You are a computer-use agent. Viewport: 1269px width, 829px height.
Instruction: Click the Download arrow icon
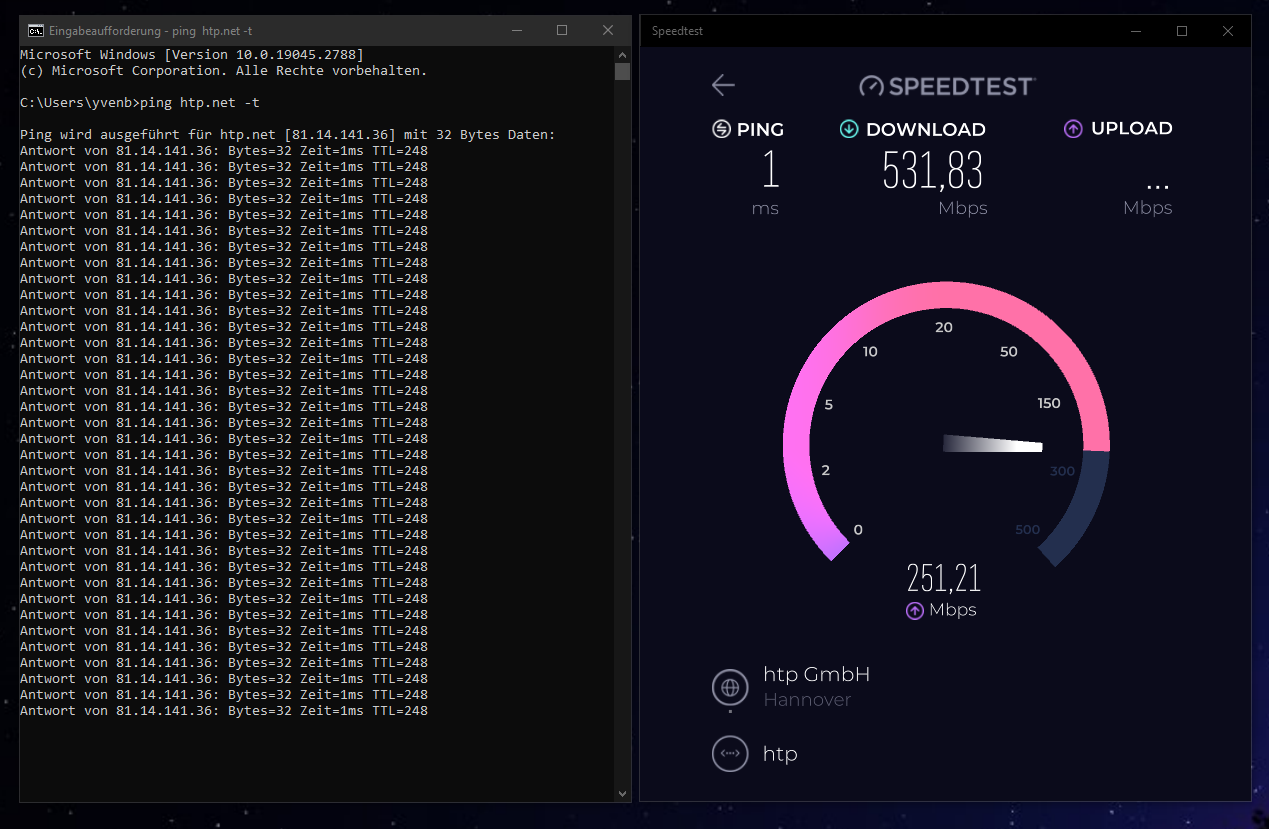(x=849, y=129)
